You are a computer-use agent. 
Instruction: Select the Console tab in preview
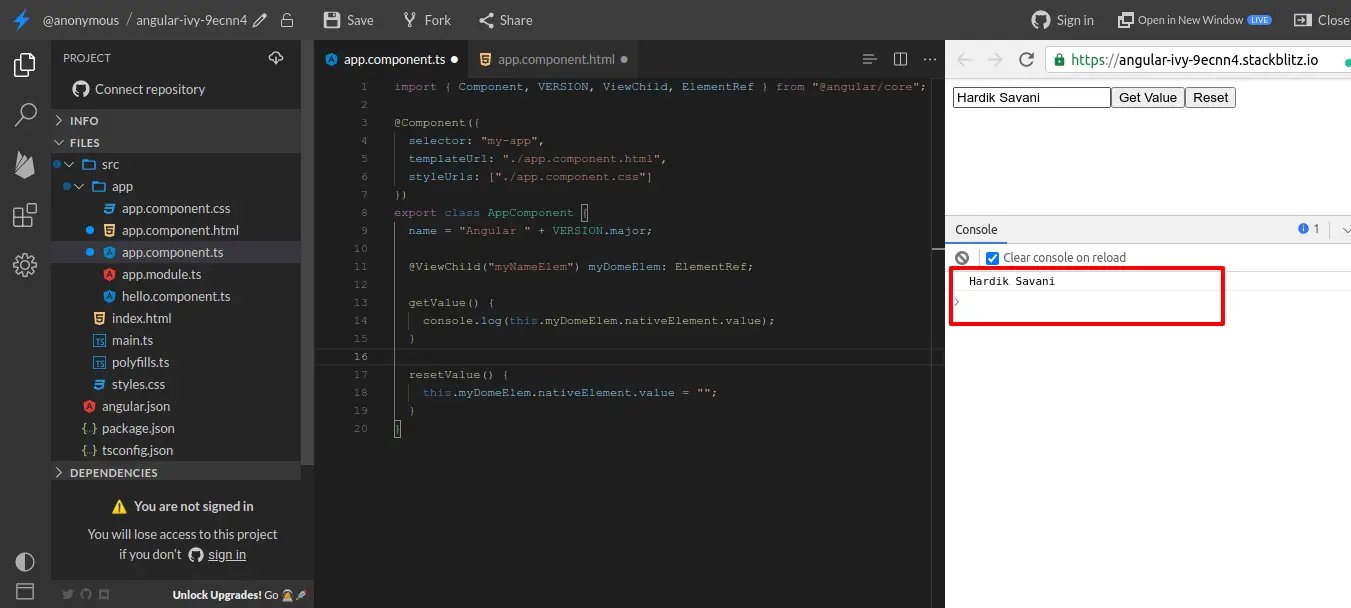(976, 230)
